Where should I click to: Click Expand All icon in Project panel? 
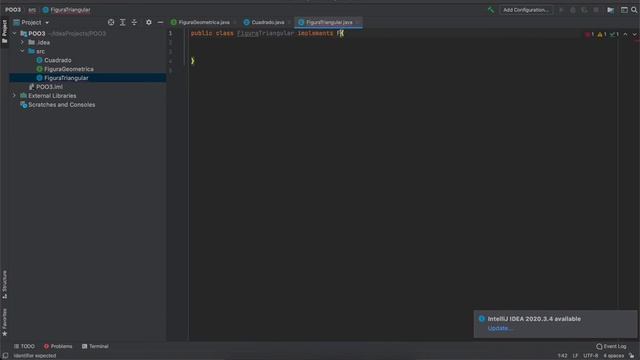[122, 22]
